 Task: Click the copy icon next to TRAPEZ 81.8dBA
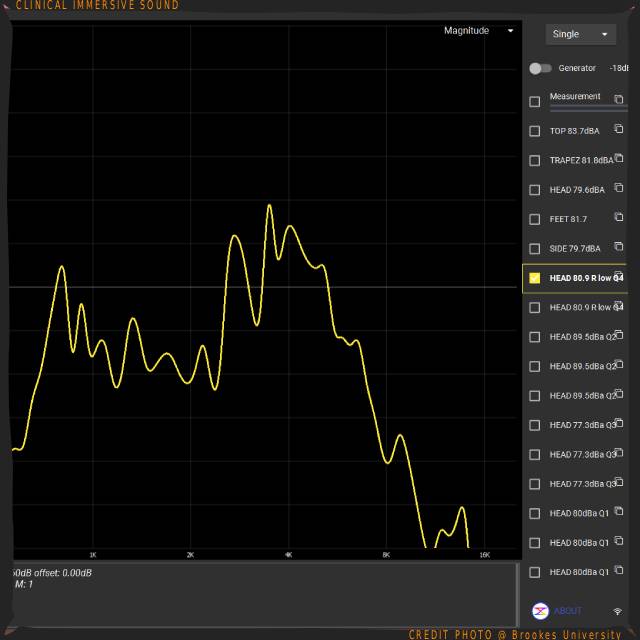(x=619, y=158)
